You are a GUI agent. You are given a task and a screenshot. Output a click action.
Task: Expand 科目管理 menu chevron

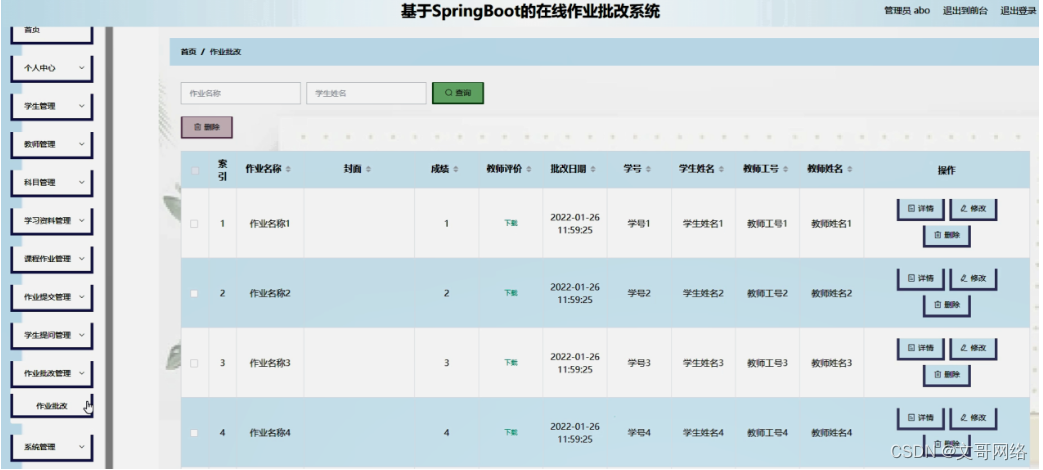click(x=82, y=182)
